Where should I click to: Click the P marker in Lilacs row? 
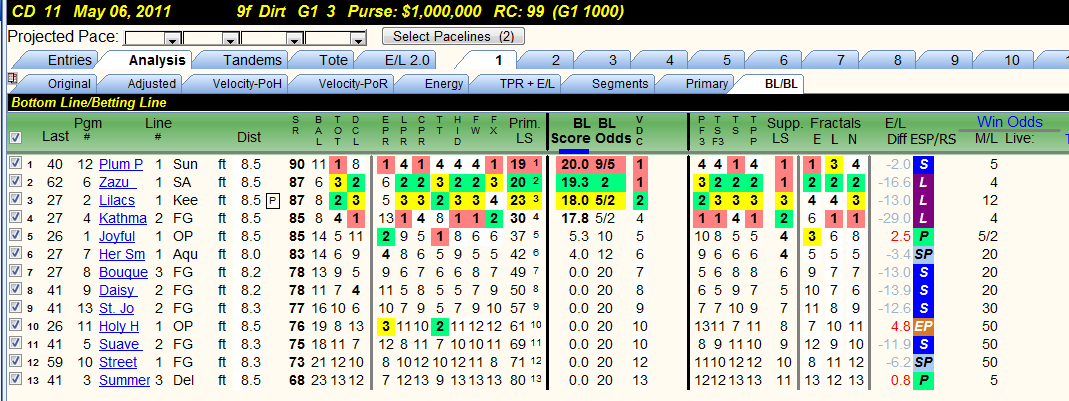click(272, 200)
